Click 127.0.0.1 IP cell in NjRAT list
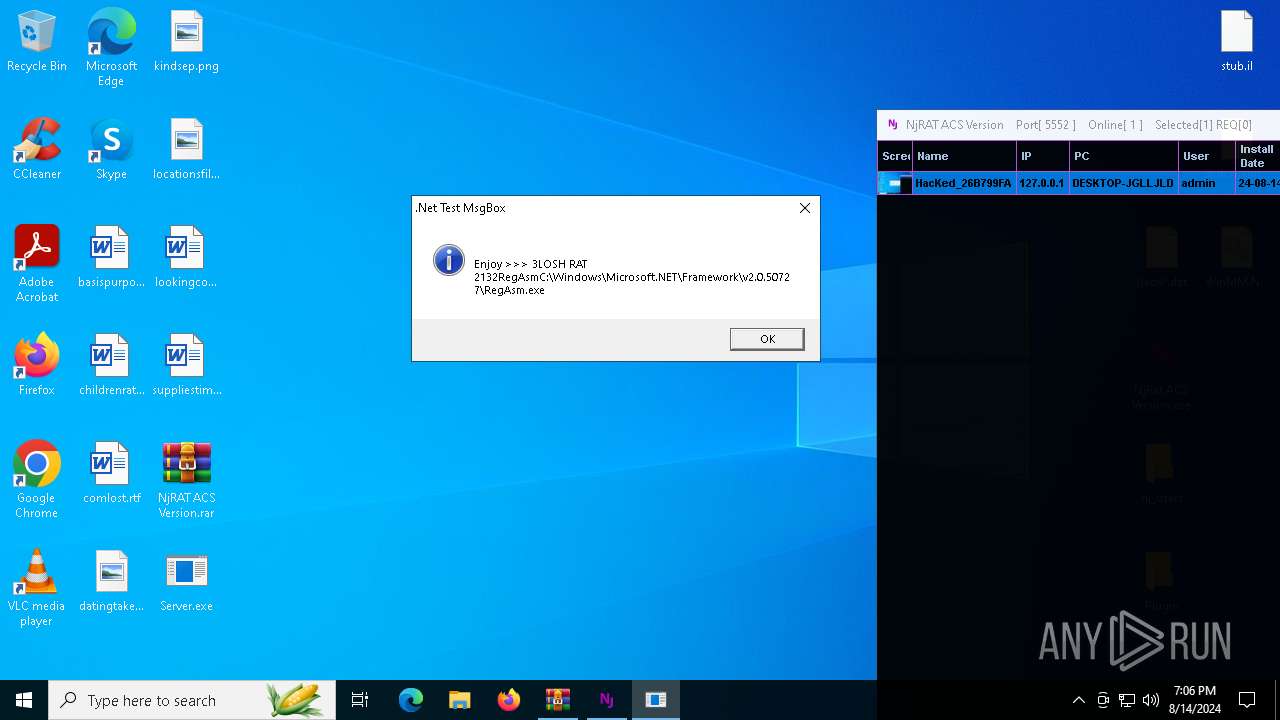This screenshot has height=720, width=1280. pyautogui.click(x=1042, y=184)
